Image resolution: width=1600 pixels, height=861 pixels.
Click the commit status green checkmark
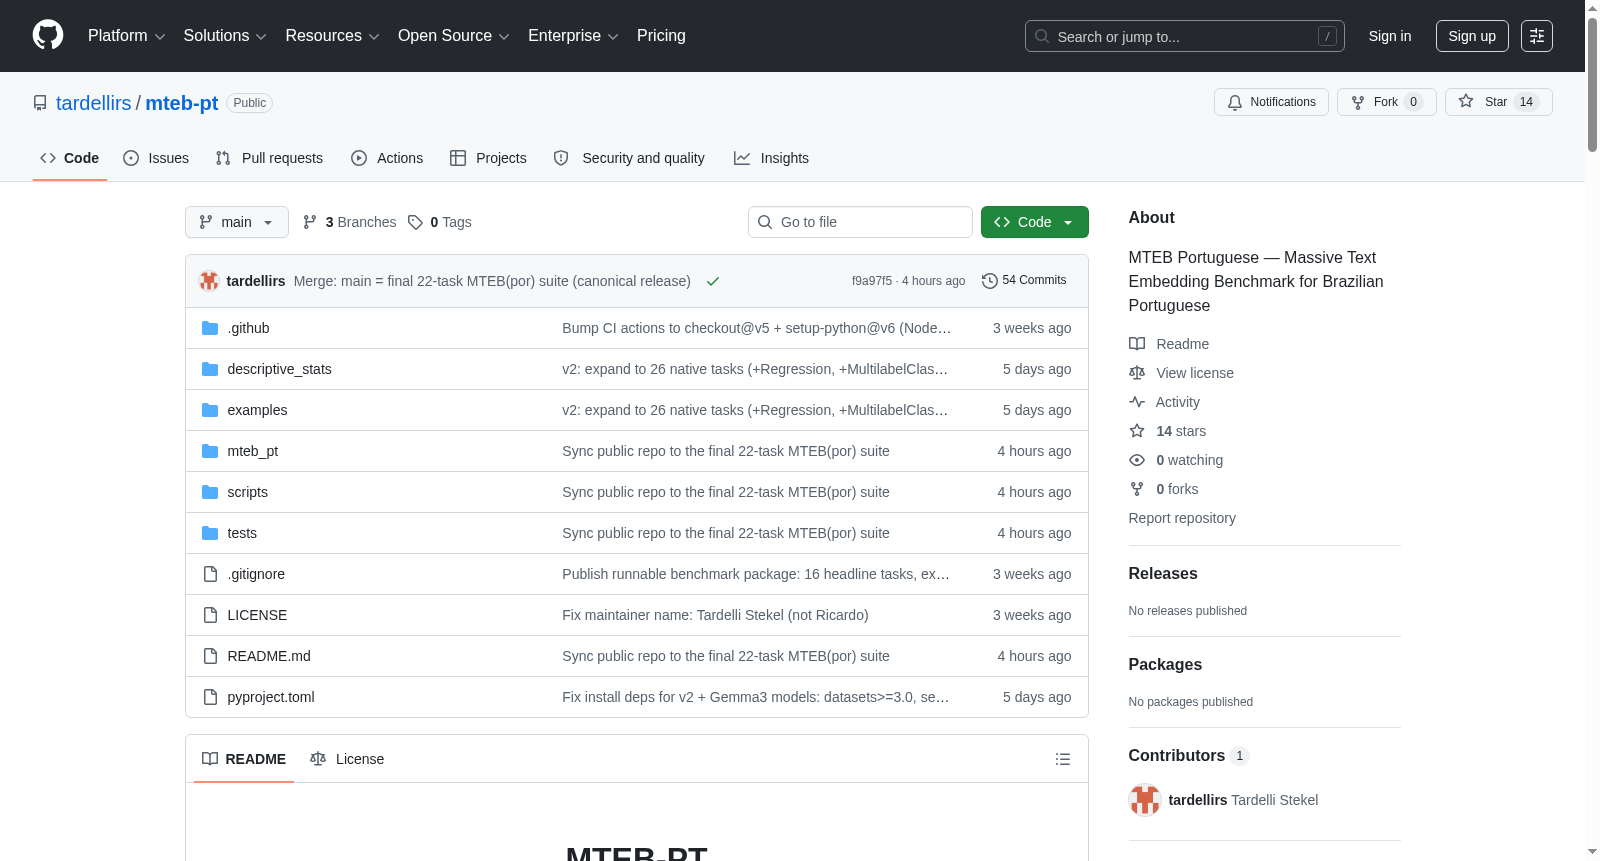(713, 281)
